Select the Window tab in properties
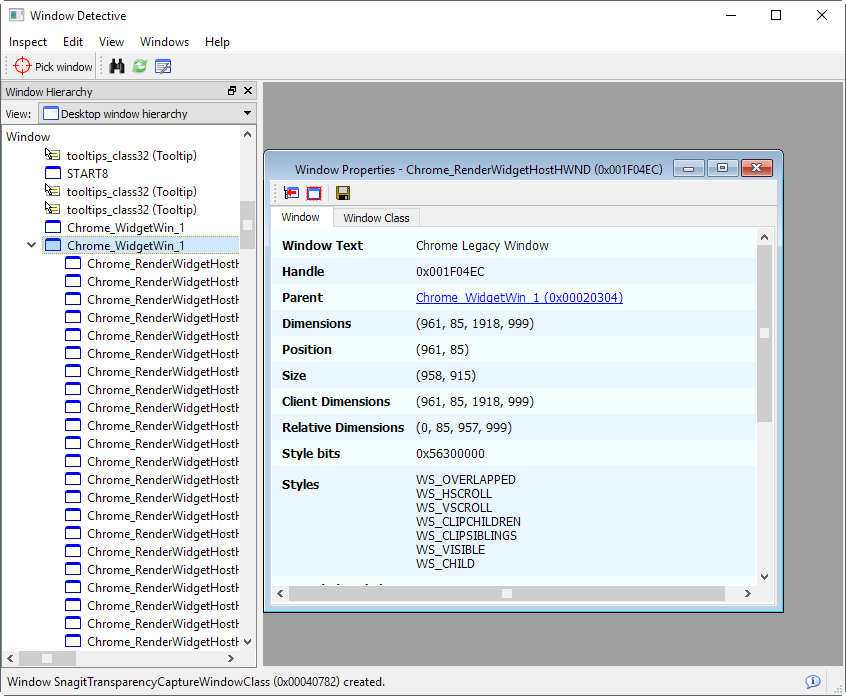846x696 pixels. point(301,217)
